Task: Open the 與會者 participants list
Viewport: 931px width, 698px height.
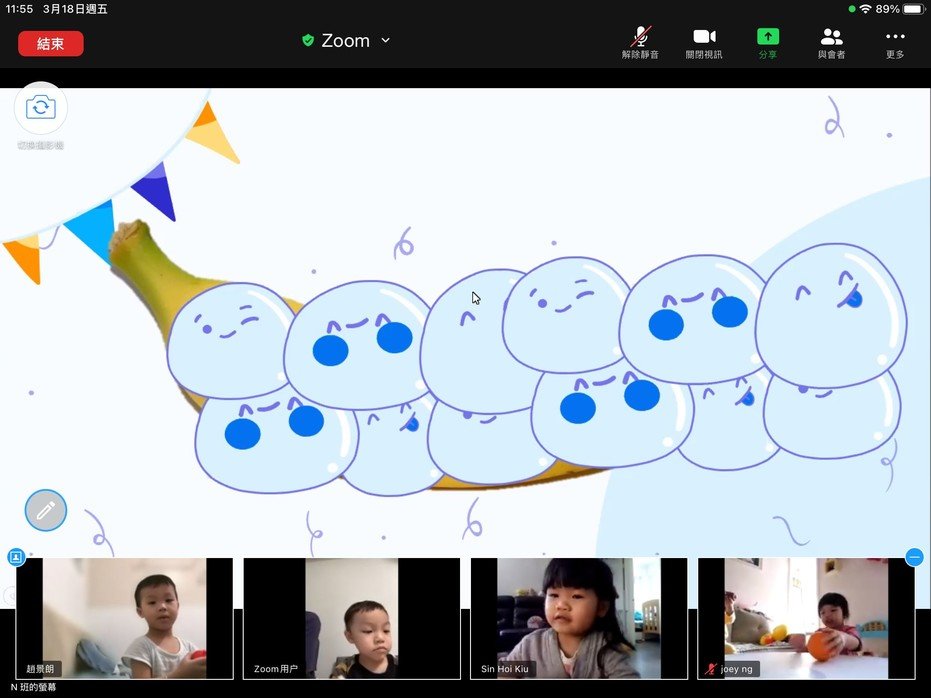Action: (831, 37)
